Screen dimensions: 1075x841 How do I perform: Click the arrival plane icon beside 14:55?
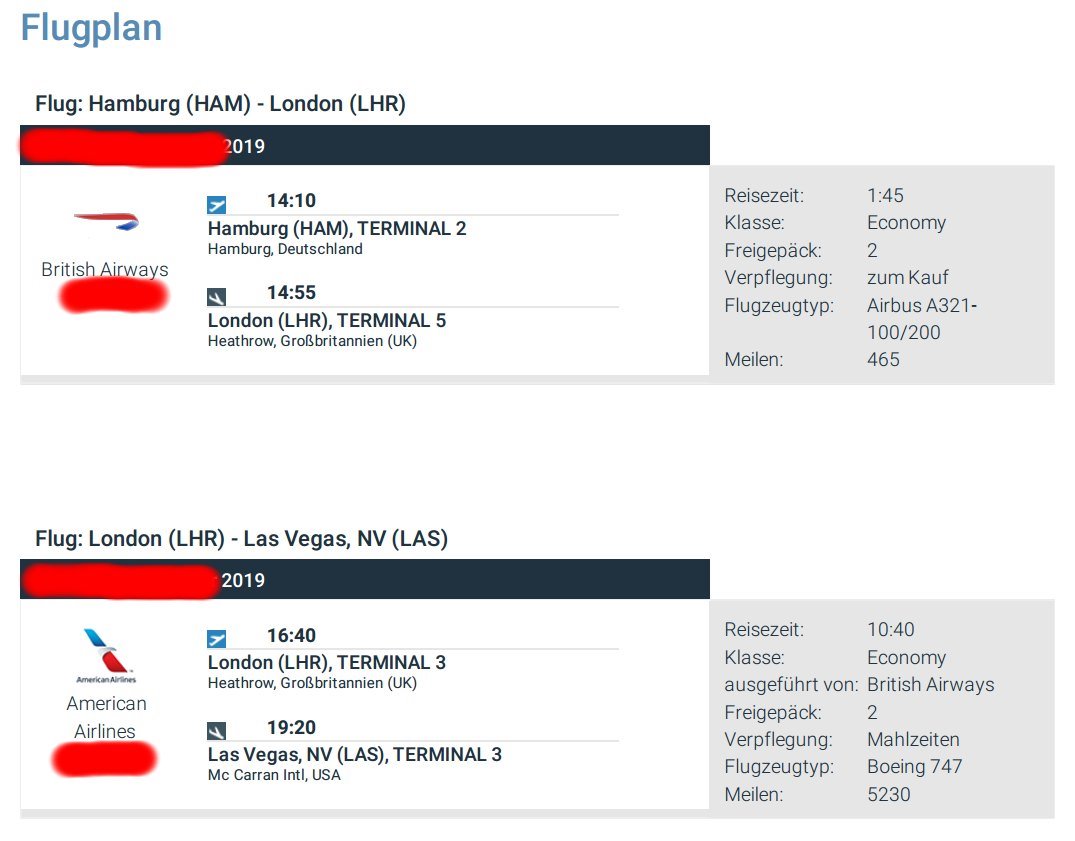(217, 296)
